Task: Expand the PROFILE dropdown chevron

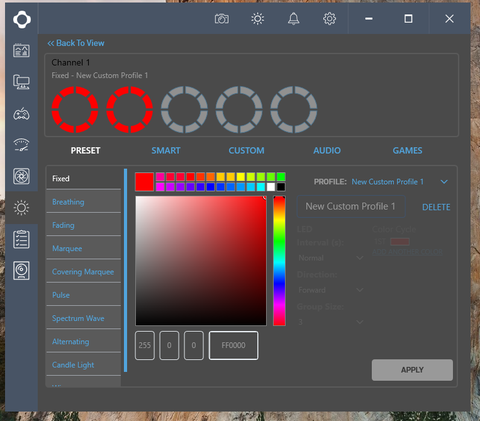Action: [444, 182]
